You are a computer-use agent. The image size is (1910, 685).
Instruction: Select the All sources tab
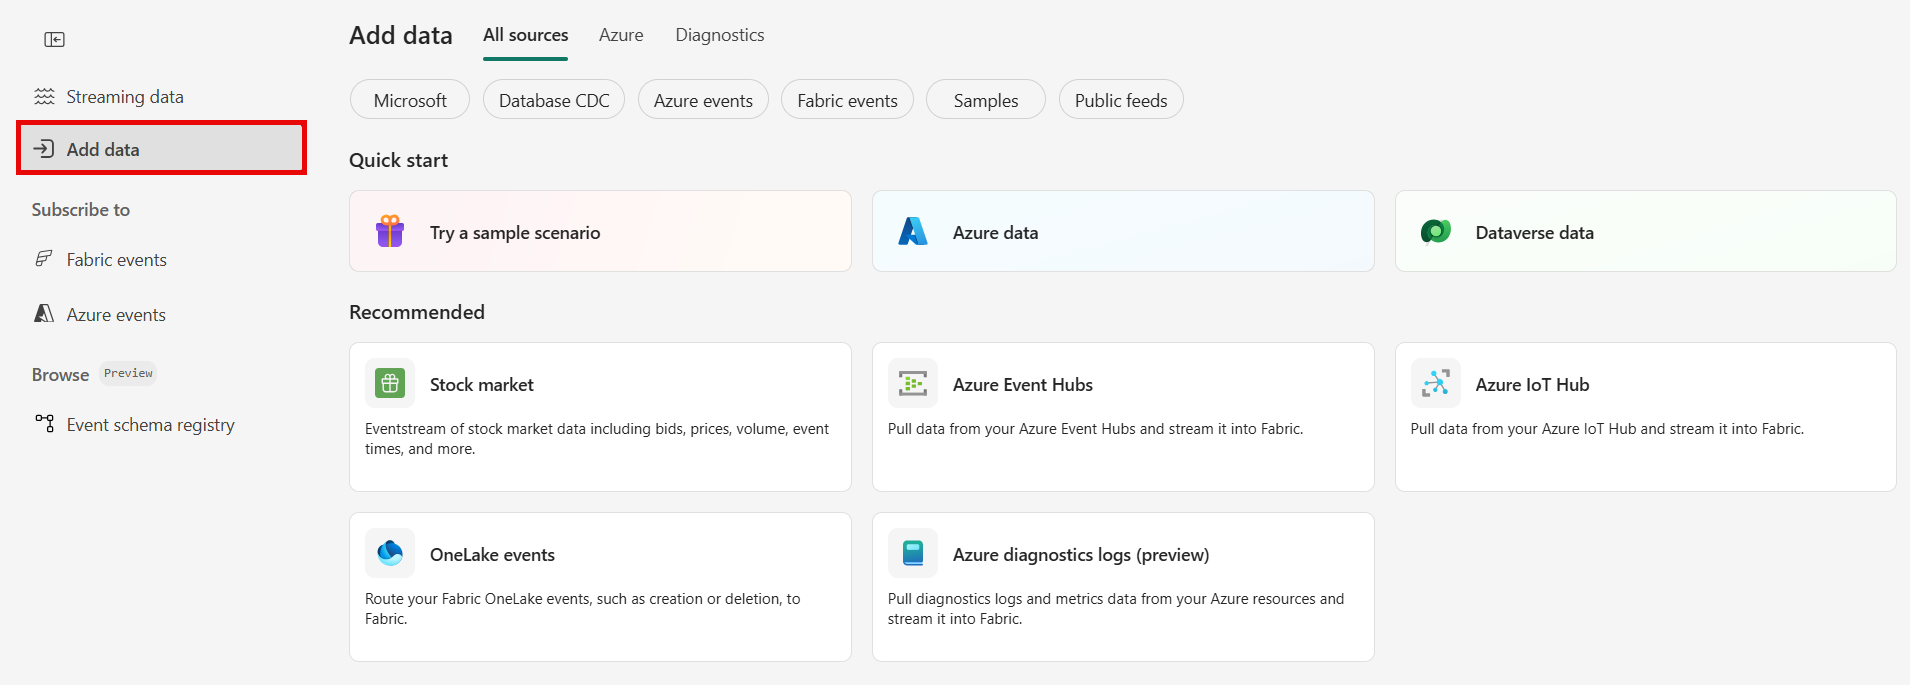click(525, 35)
